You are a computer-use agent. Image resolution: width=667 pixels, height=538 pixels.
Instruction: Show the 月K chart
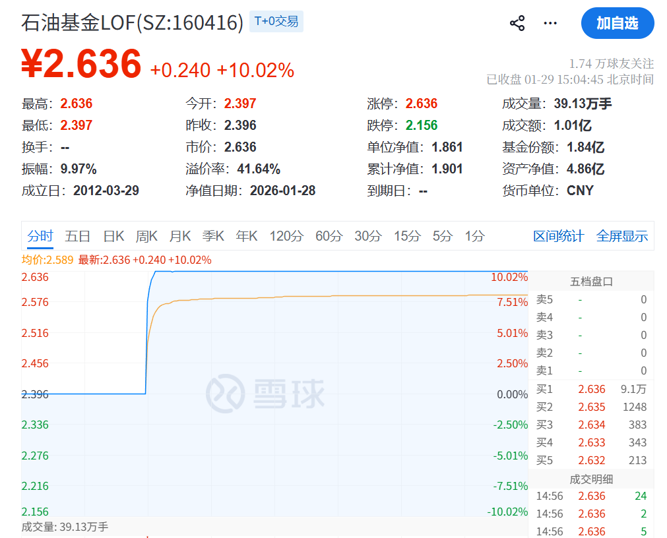[180, 236]
